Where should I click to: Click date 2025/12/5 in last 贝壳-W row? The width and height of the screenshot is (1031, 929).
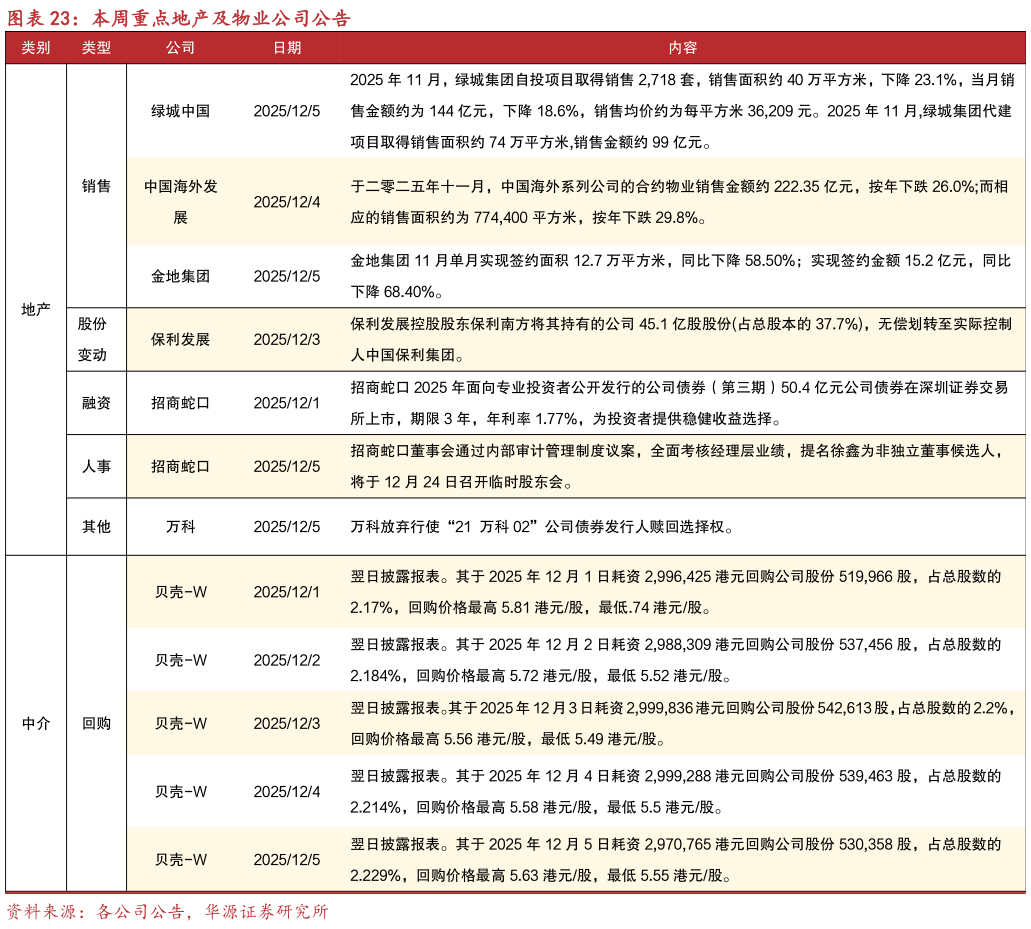287,859
